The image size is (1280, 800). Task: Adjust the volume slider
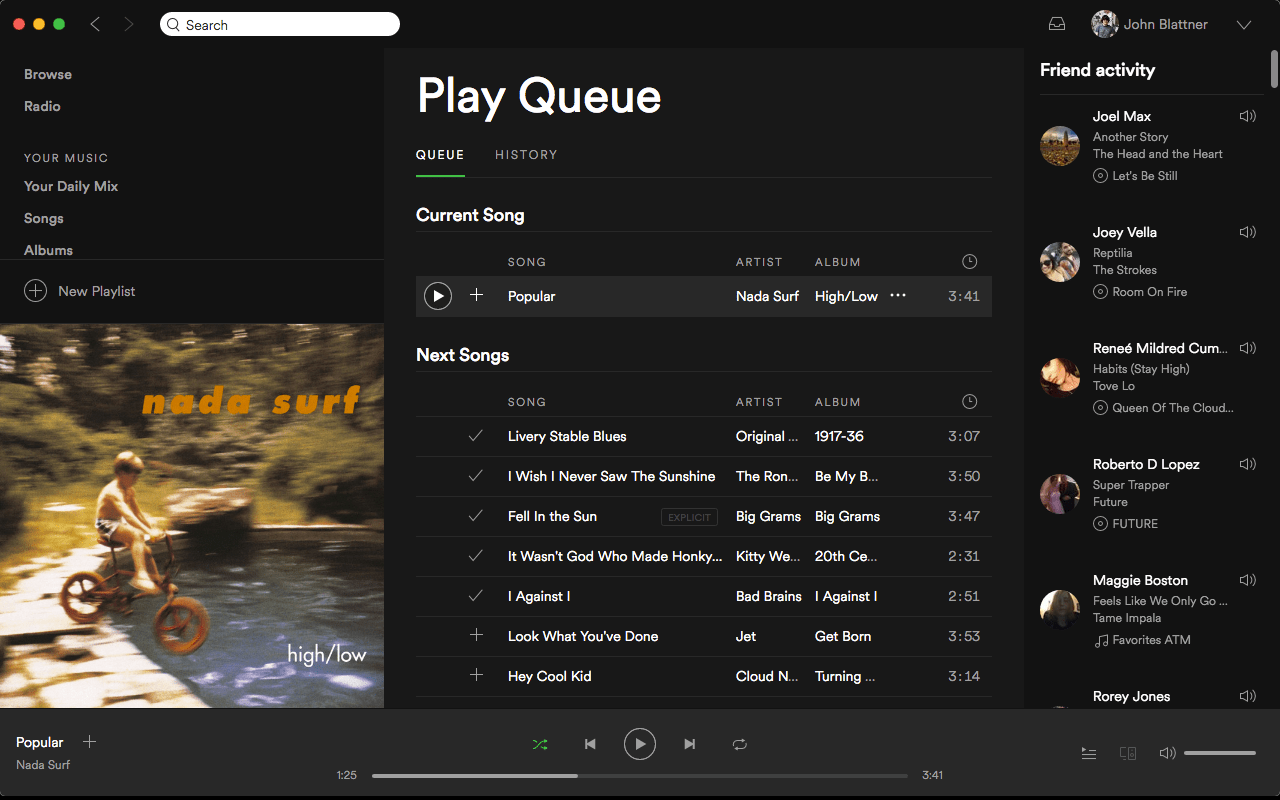pos(1220,753)
